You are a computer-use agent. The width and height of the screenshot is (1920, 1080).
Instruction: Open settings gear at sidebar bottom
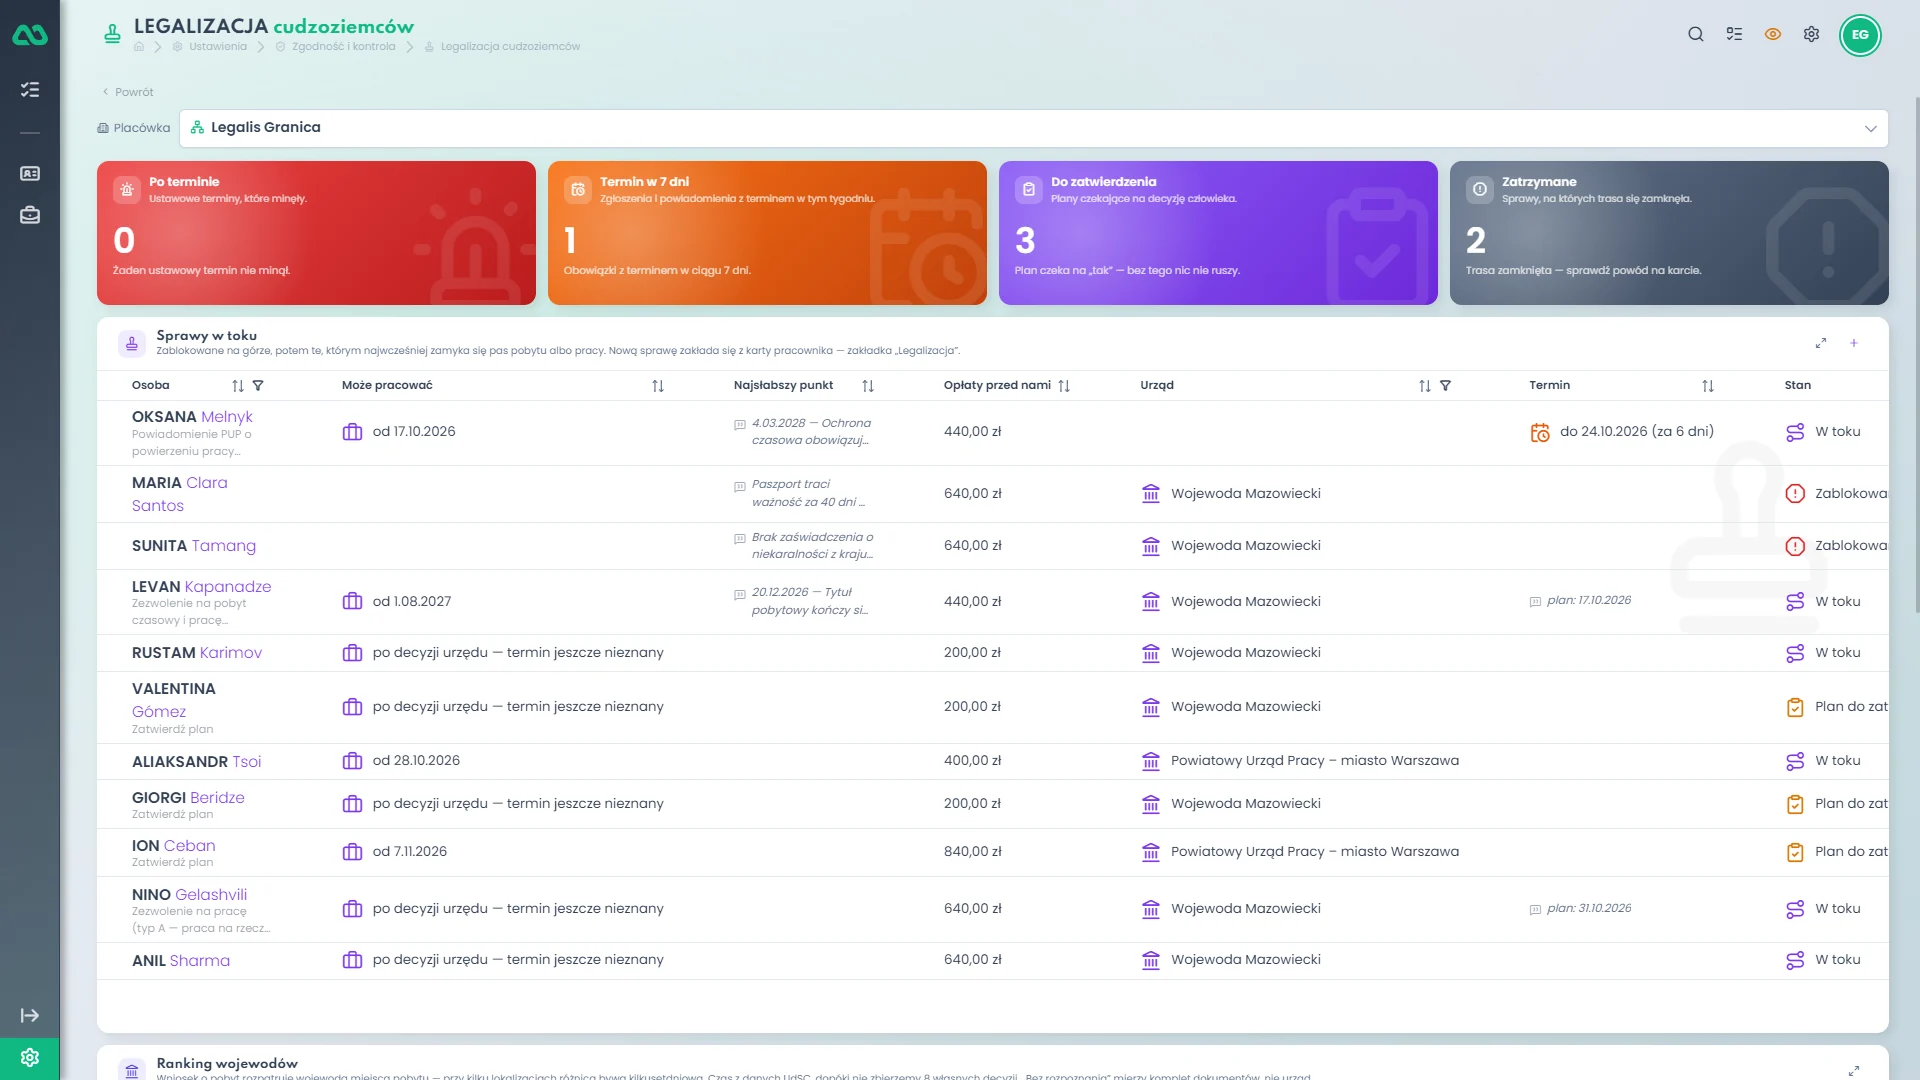(x=30, y=1058)
